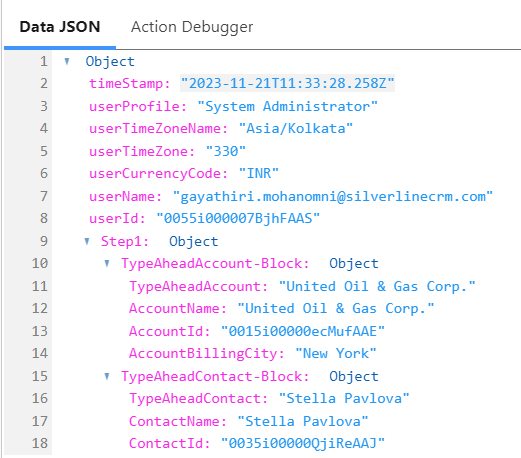Select AccountName value "United Oil & Gas Corp."

336,308
